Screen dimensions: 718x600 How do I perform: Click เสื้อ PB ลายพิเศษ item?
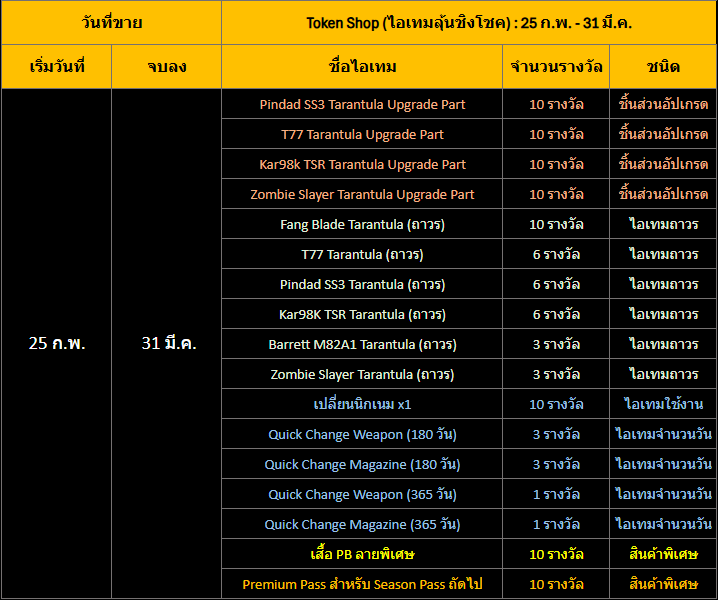tap(362, 554)
